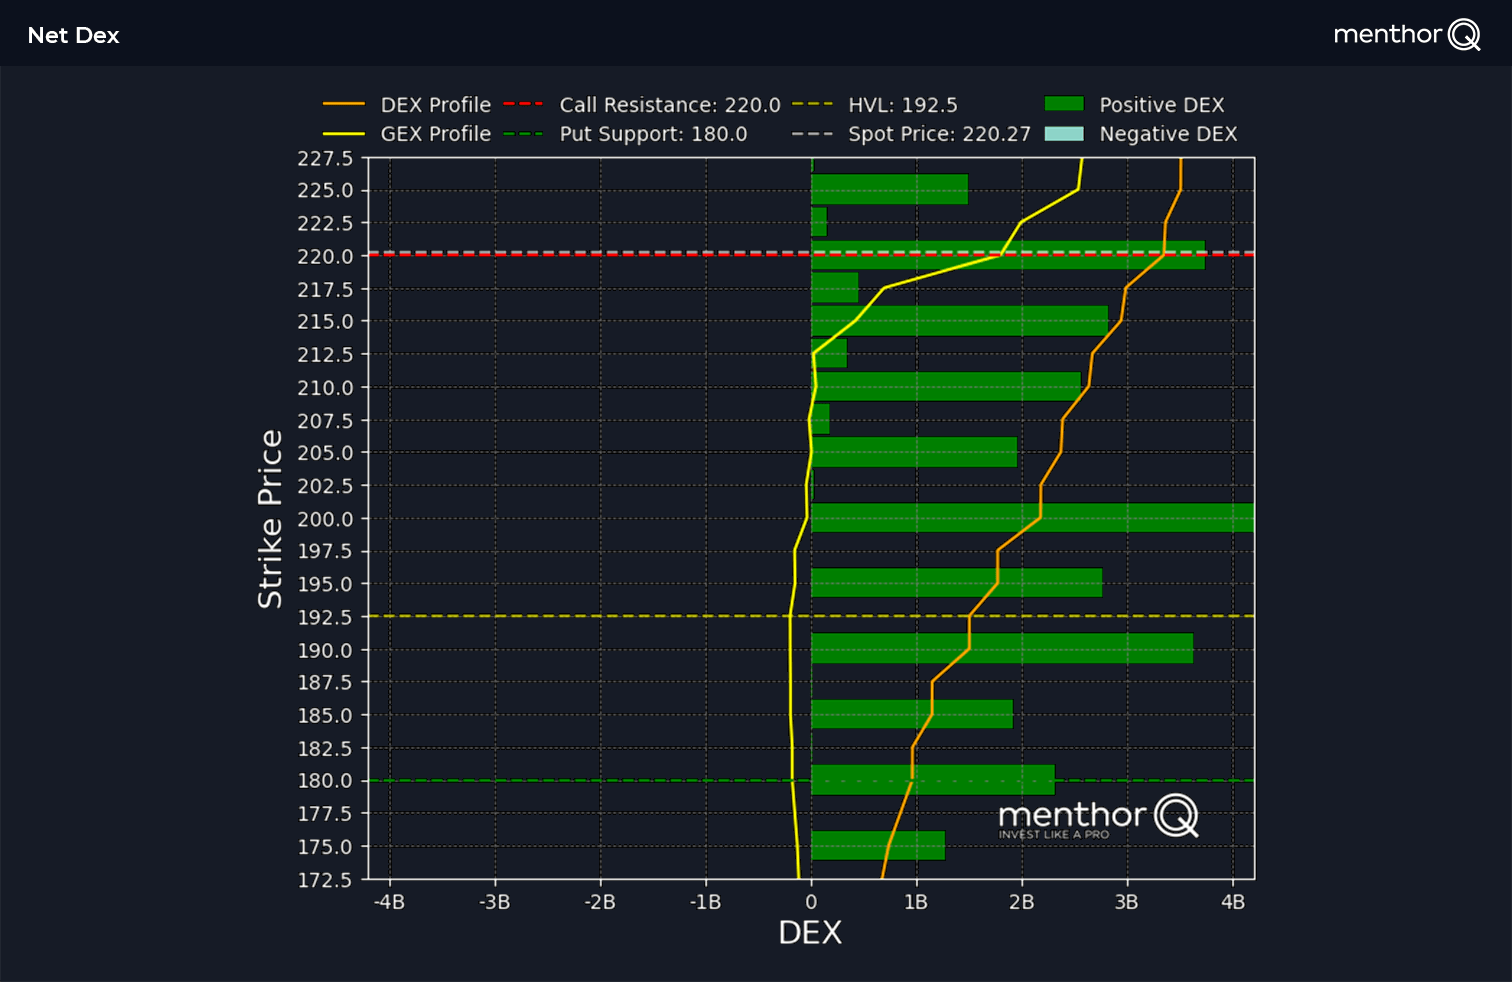Click the 220.0 strike price axis label
This screenshot has height=982, width=1512.
(325, 256)
